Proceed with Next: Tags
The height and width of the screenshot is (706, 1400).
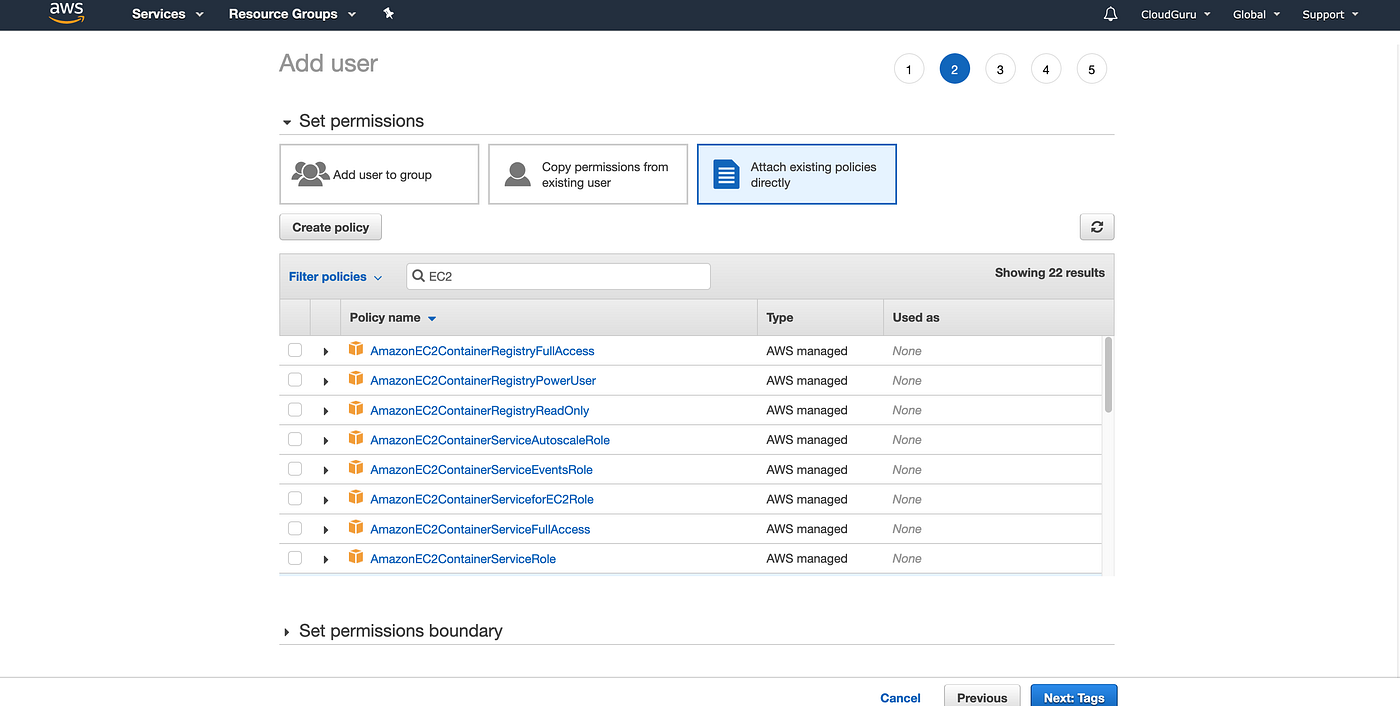click(1073, 697)
